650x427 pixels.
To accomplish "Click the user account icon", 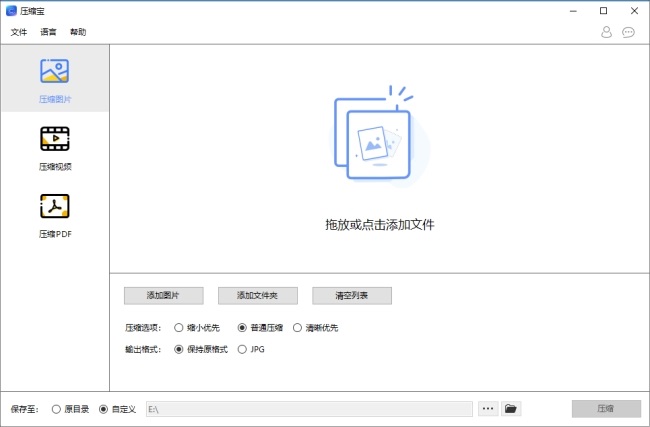I will click(x=606, y=32).
